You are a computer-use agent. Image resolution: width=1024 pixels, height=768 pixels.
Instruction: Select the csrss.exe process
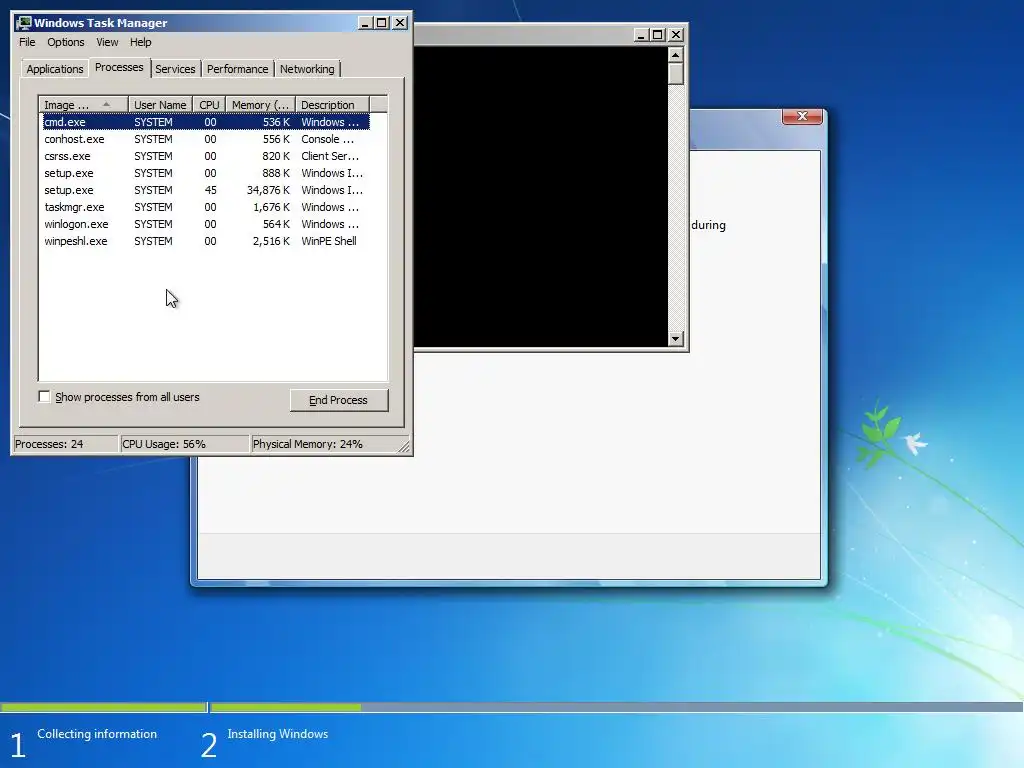[x=206, y=156]
